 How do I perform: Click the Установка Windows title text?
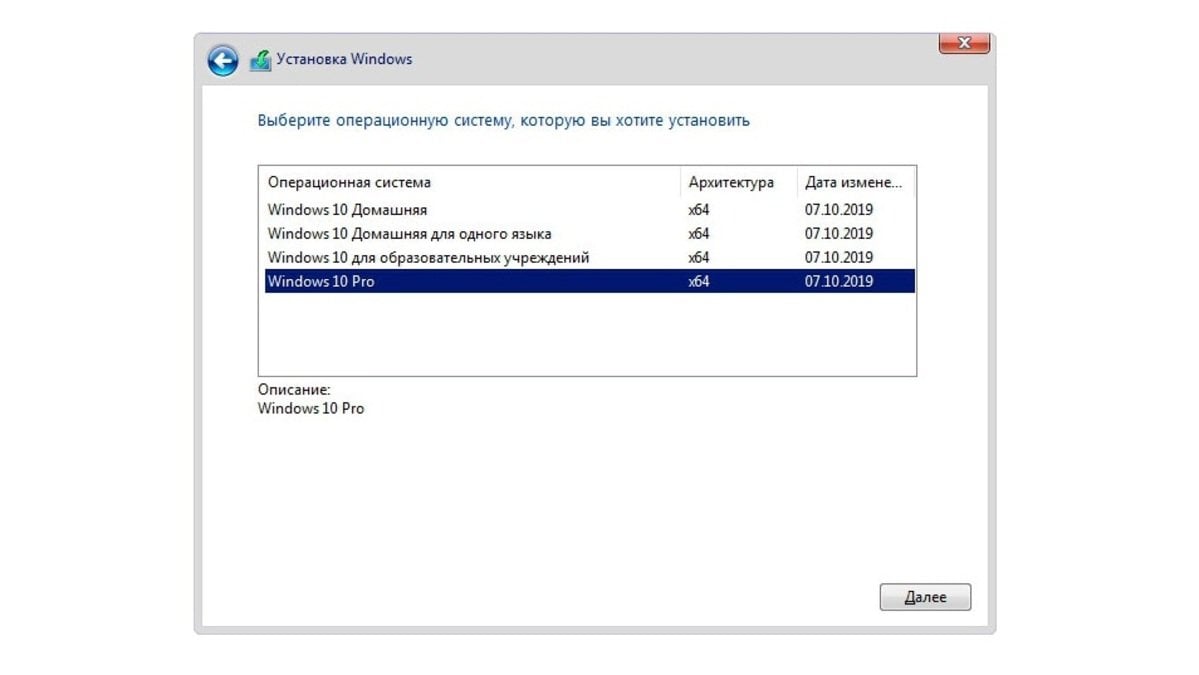(x=344, y=59)
